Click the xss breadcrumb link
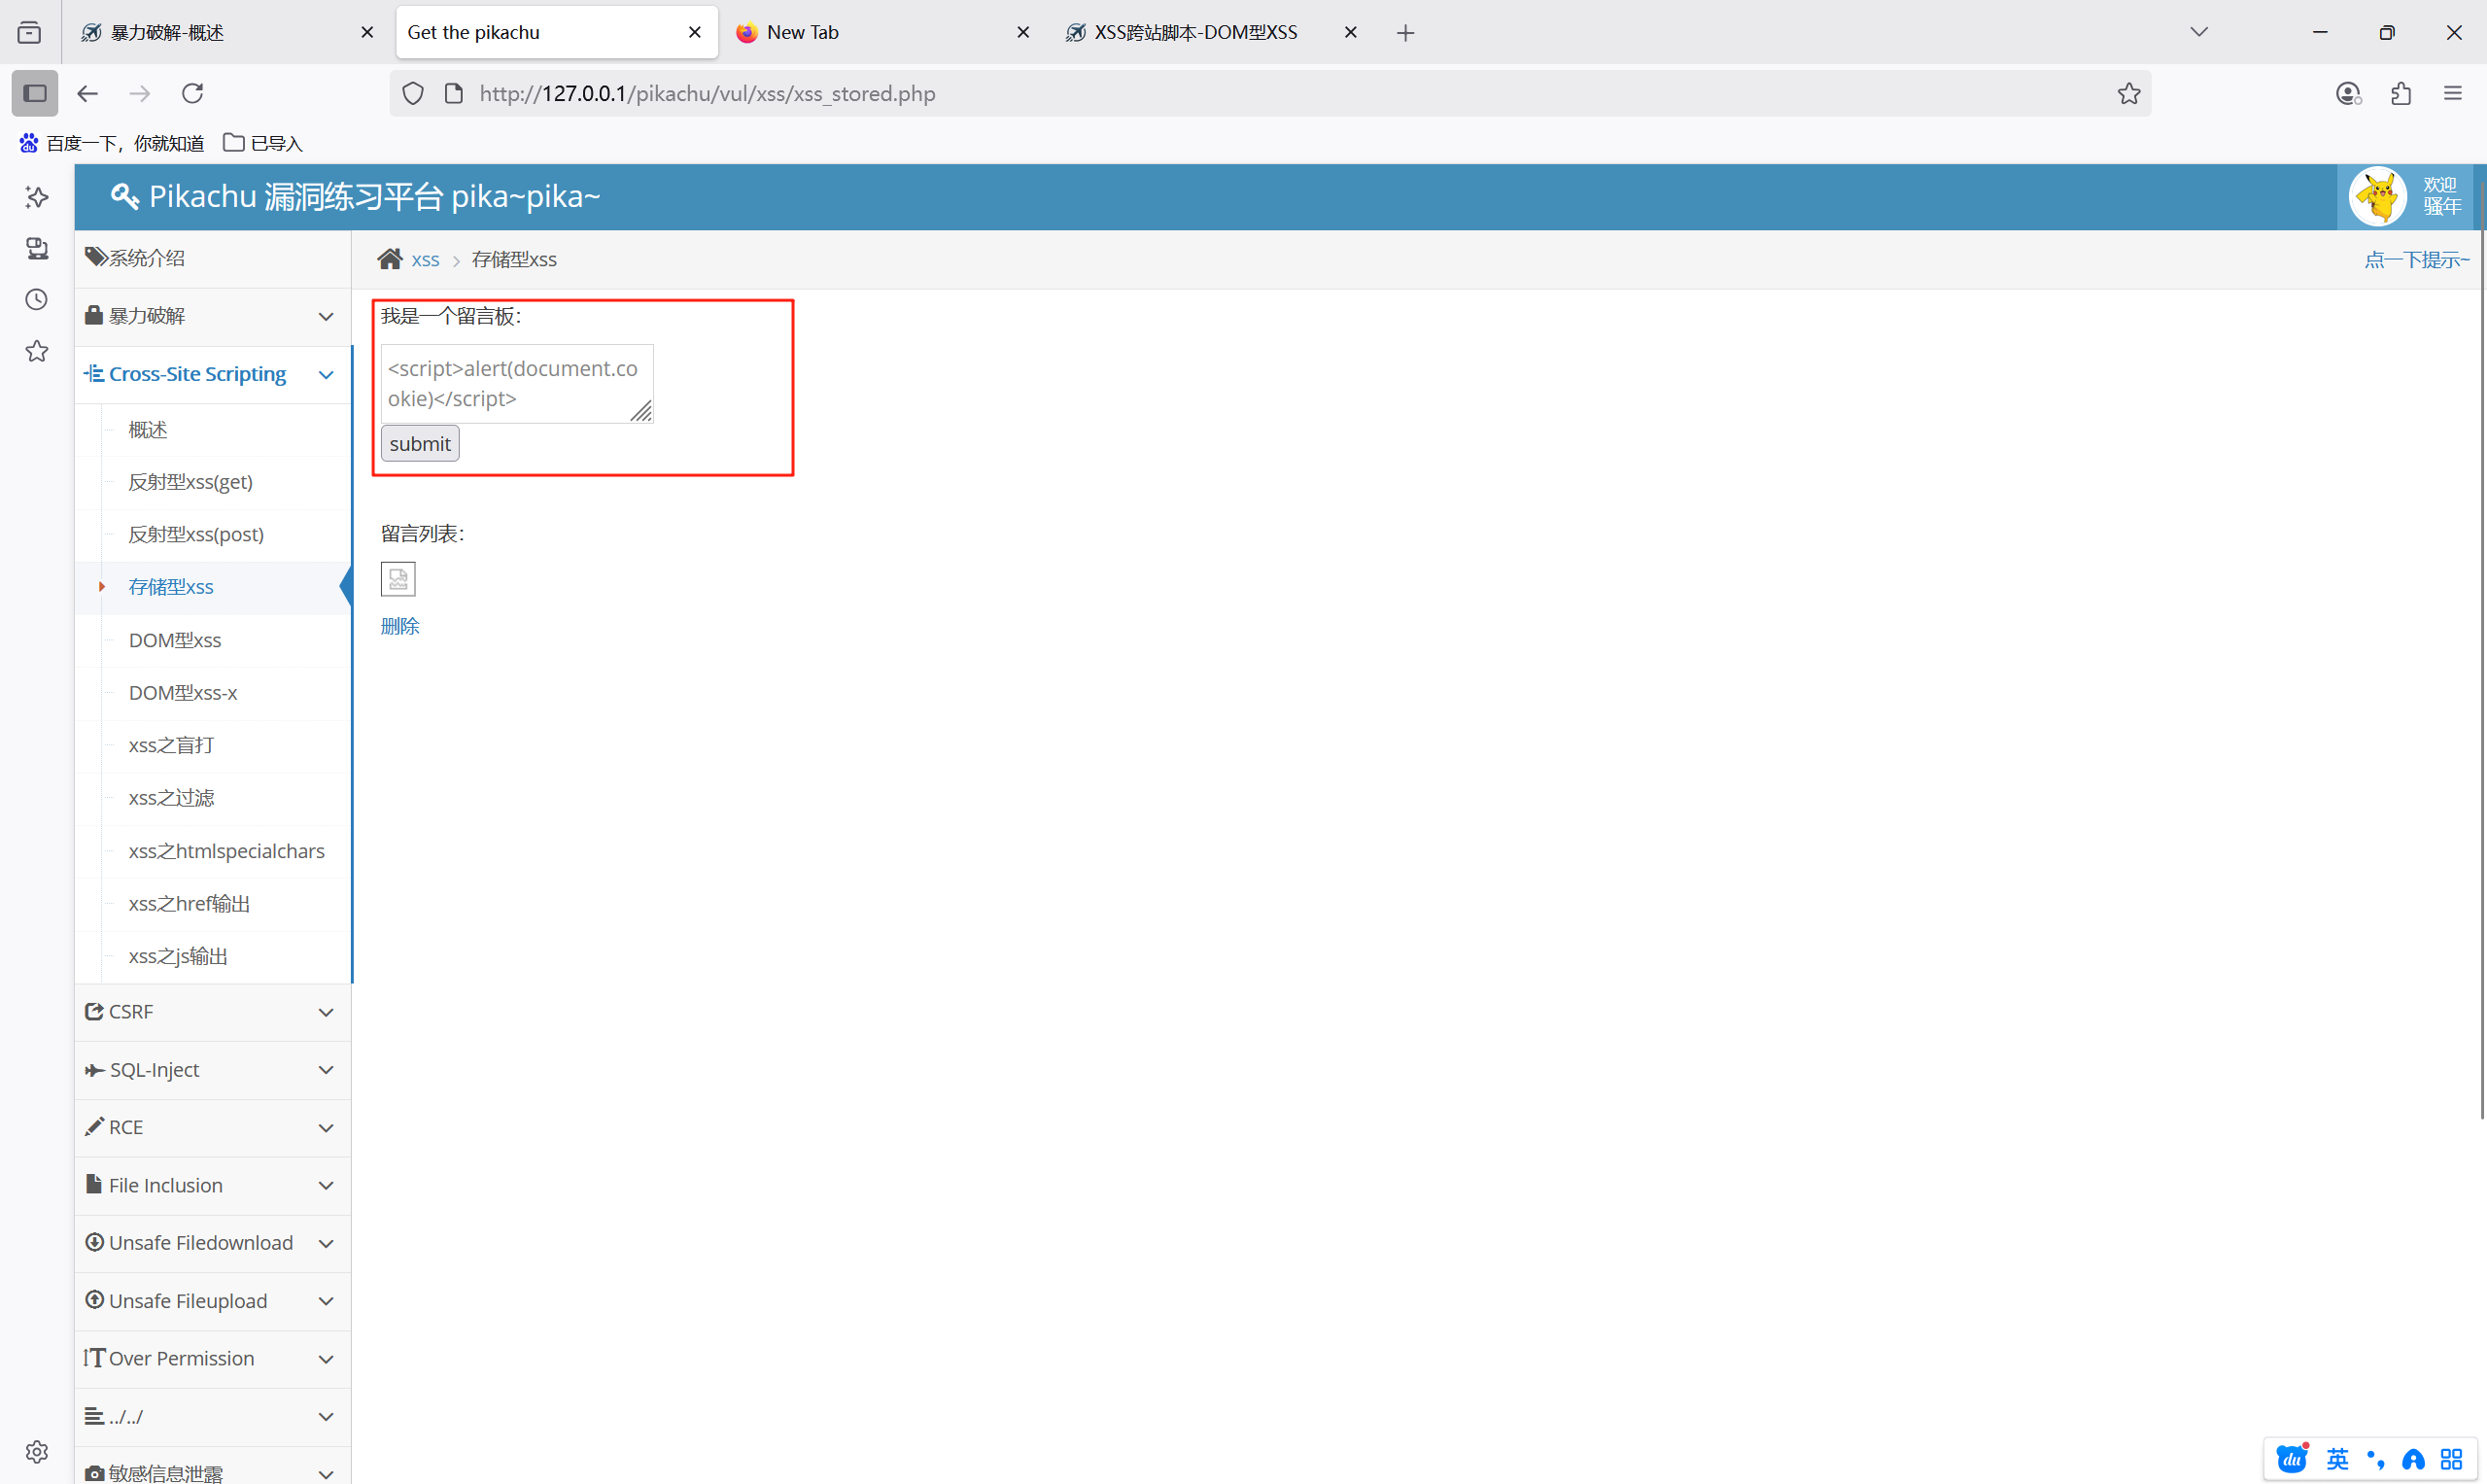This screenshot has width=2487, height=1484. pos(425,260)
